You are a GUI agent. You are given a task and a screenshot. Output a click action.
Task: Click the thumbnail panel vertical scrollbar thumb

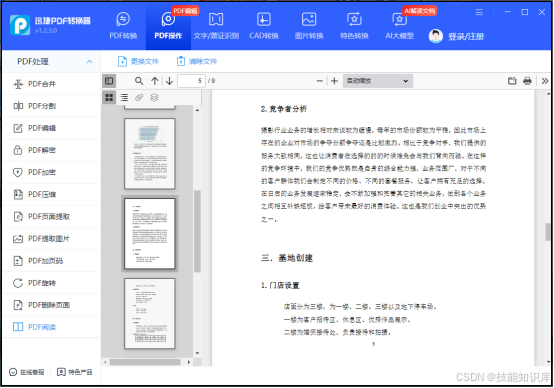point(198,231)
